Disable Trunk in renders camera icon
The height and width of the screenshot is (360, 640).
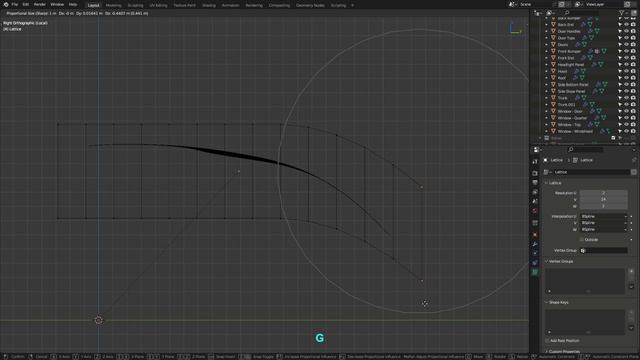tap(633, 98)
